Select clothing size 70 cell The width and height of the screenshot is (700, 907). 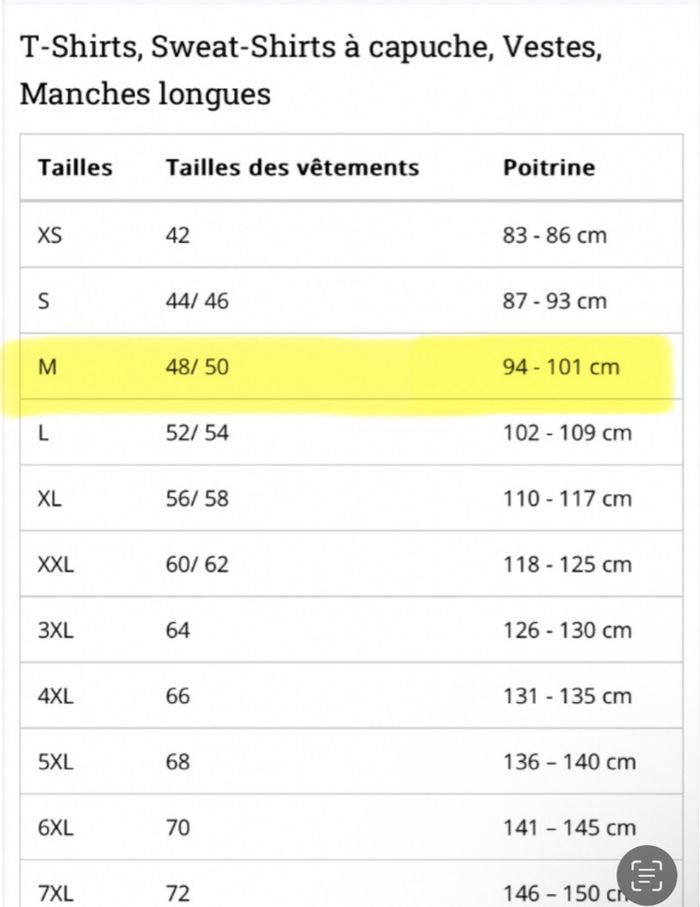click(178, 828)
